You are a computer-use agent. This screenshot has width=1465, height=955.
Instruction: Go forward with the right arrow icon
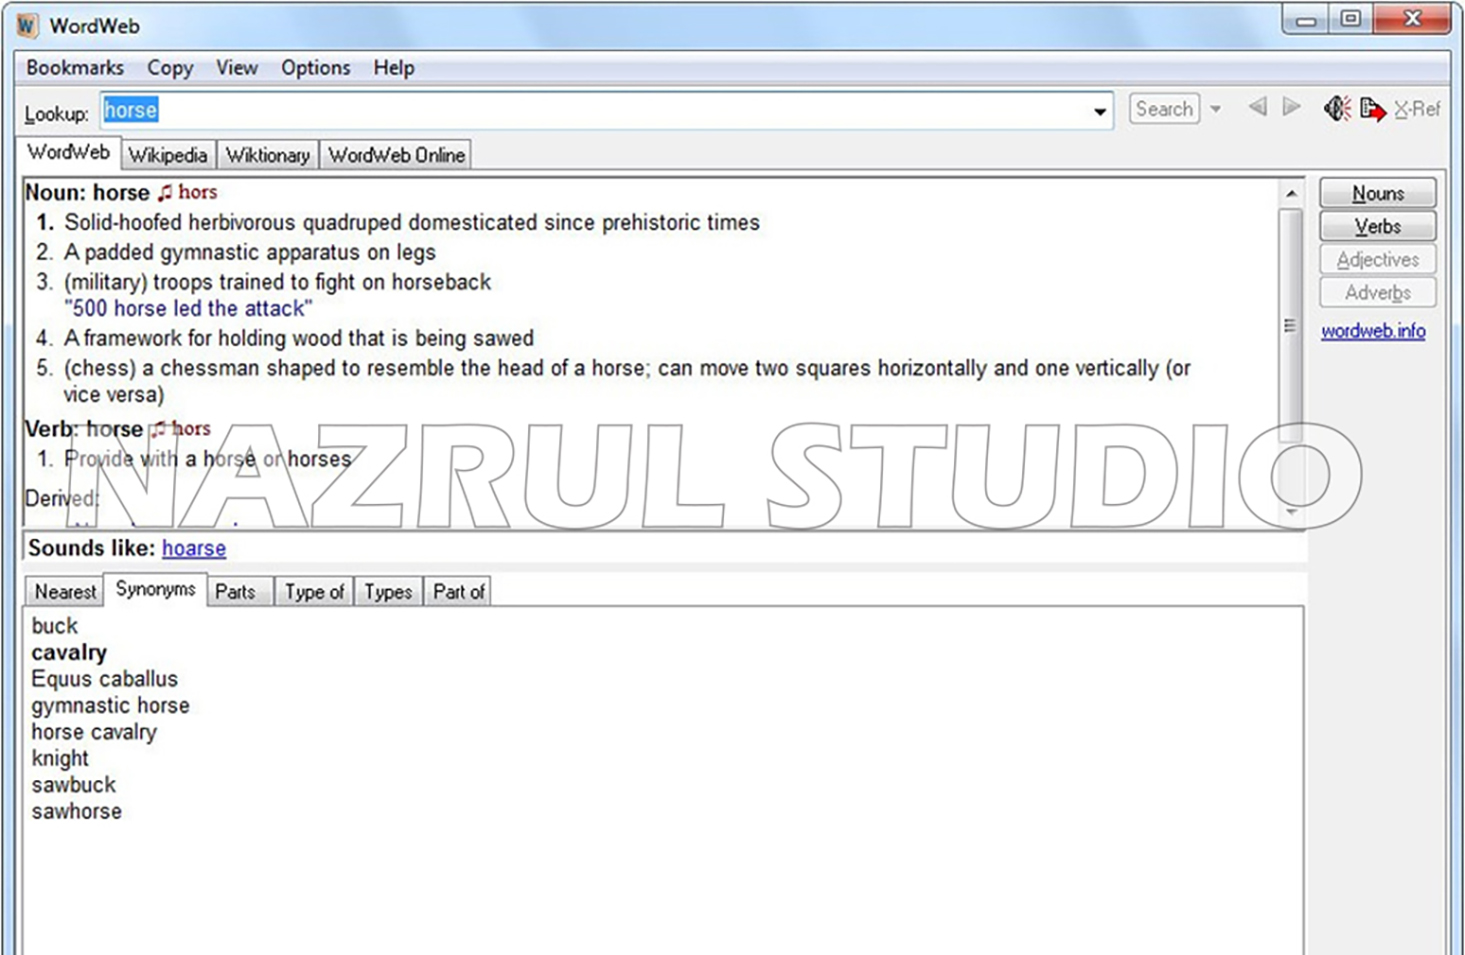point(1292,107)
